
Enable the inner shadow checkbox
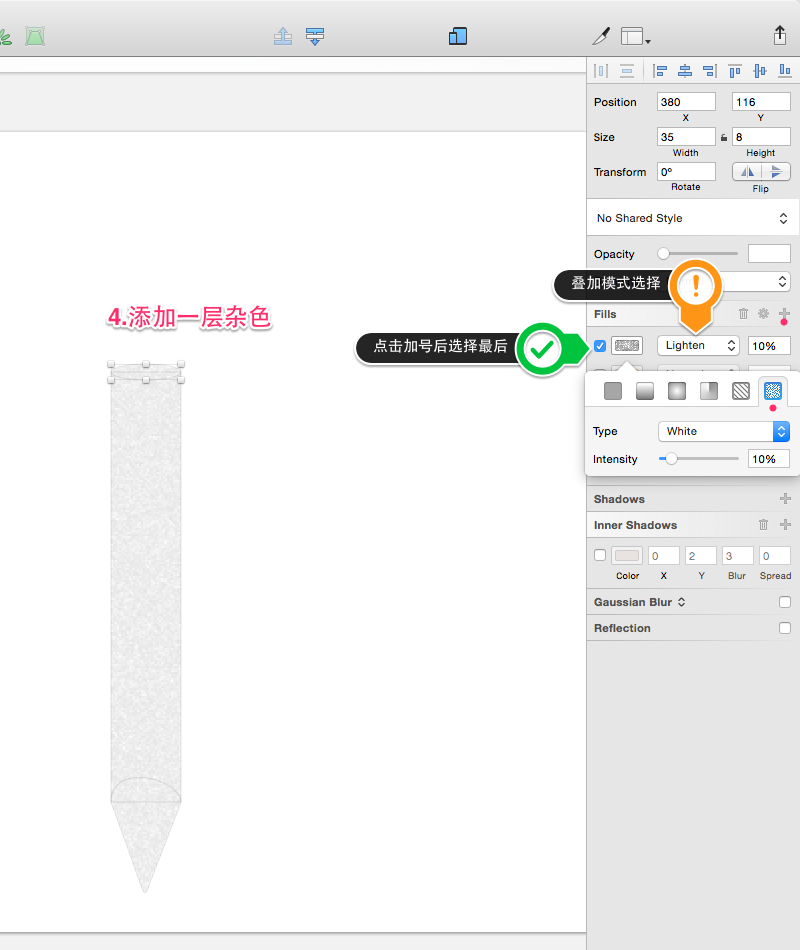click(x=600, y=555)
